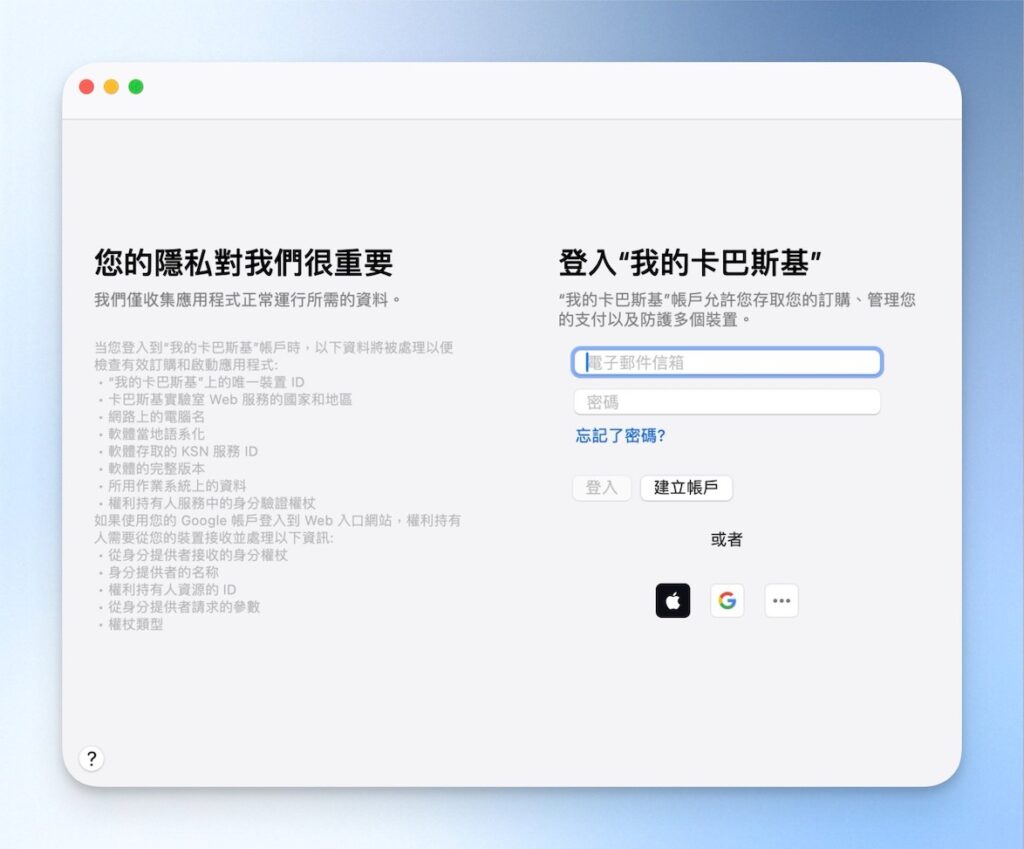The height and width of the screenshot is (849, 1024).
Task: Click text 我們僅收集應用程式正常運行所需的資料
Action: click(x=247, y=300)
